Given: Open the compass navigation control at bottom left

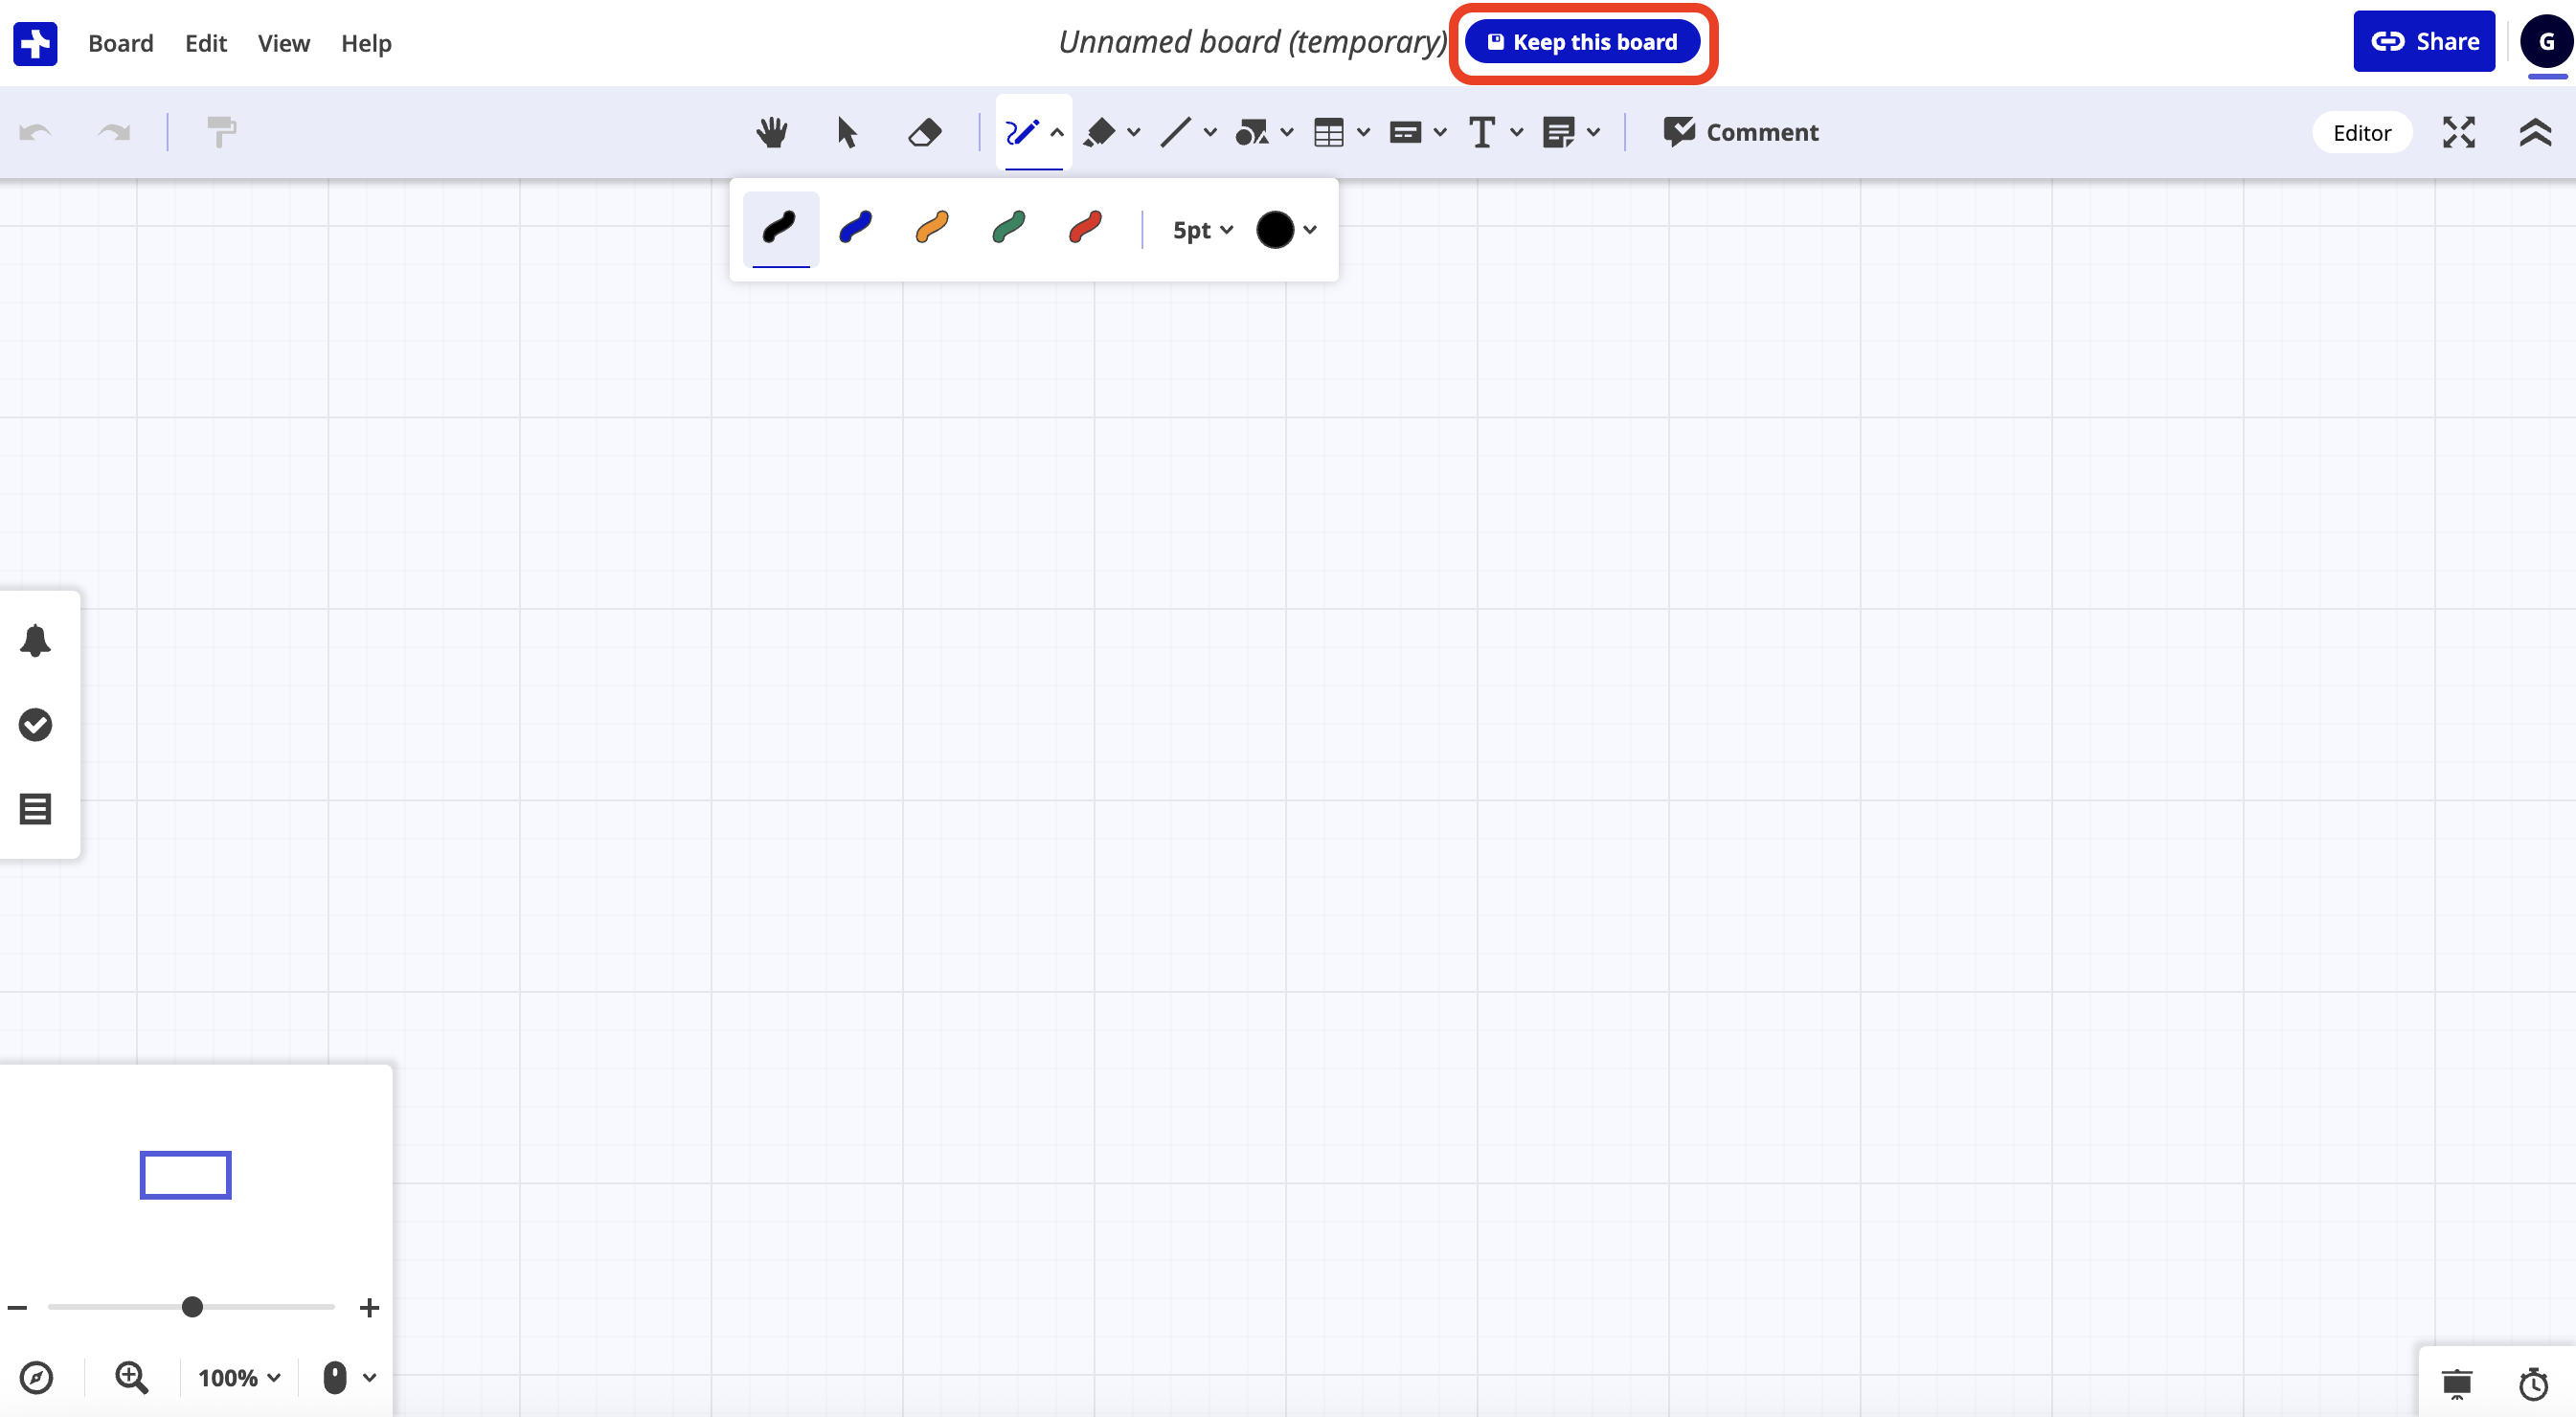Looking at the screenshot, I should coord(36,1377).
